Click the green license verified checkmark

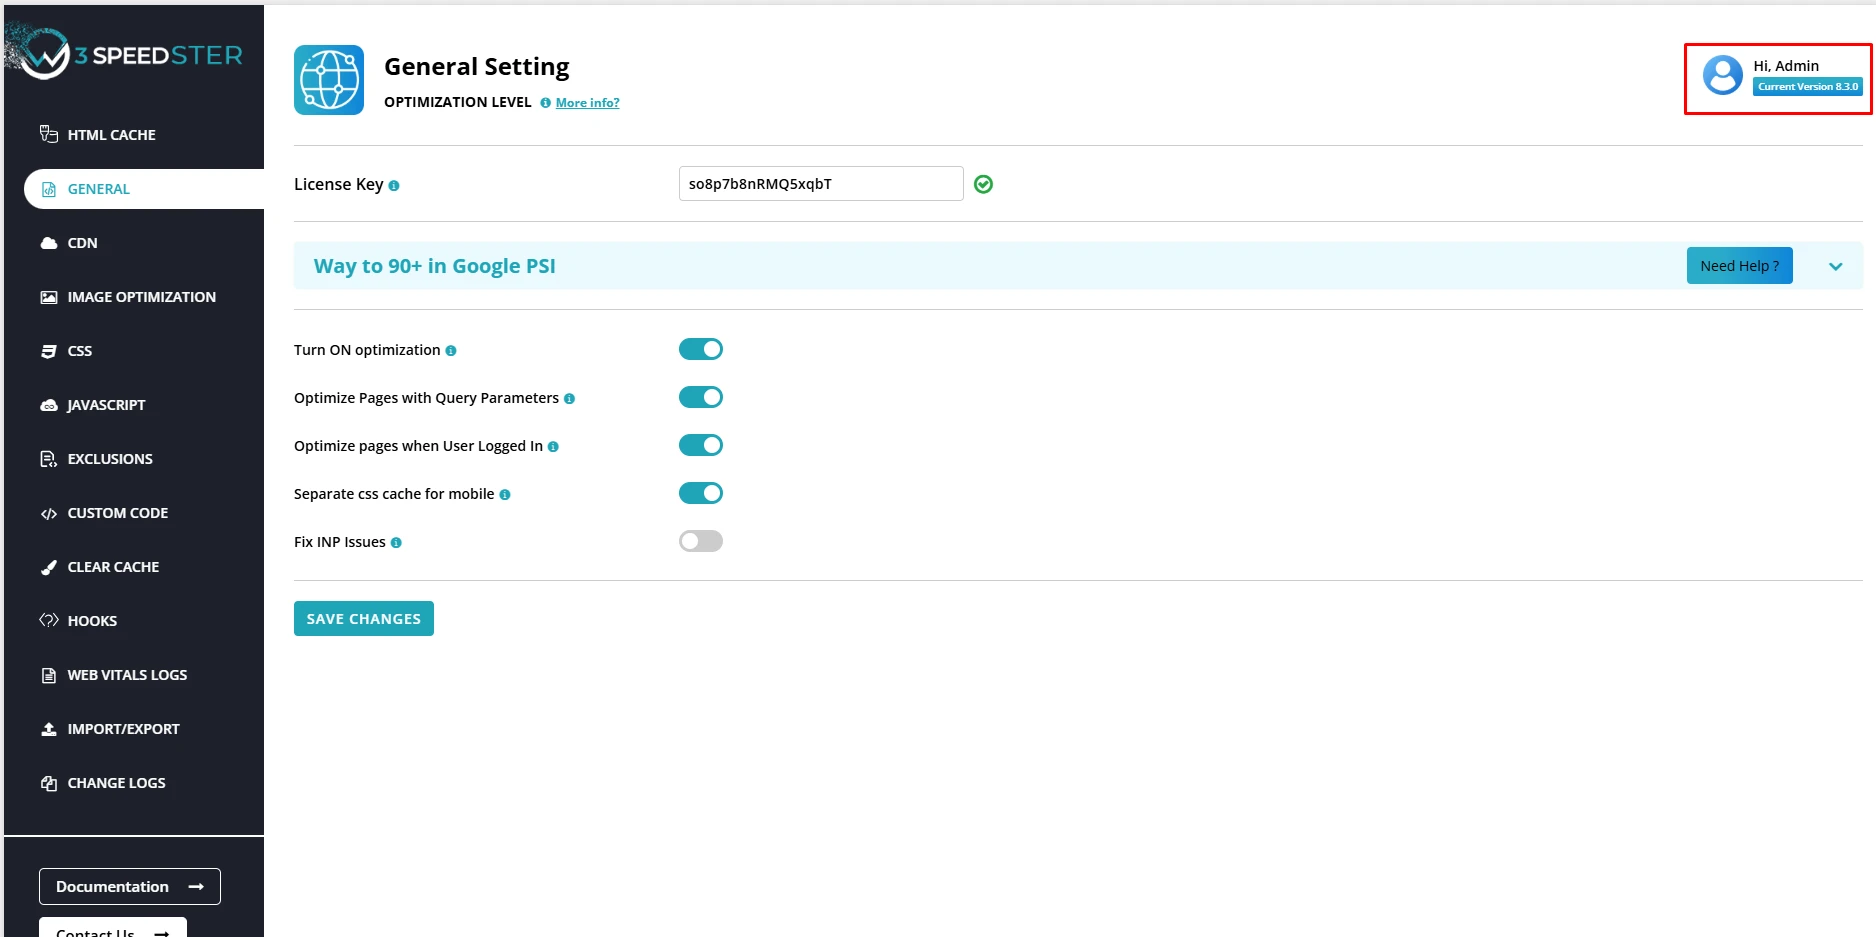pos(983,184)
